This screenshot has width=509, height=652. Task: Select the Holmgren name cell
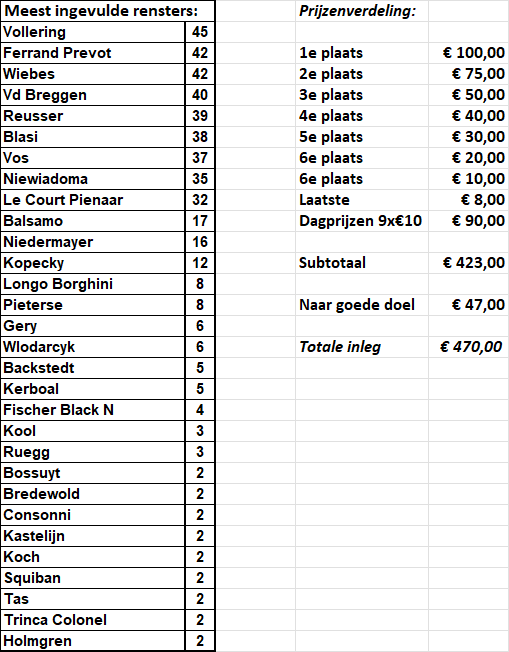[93, 641]
